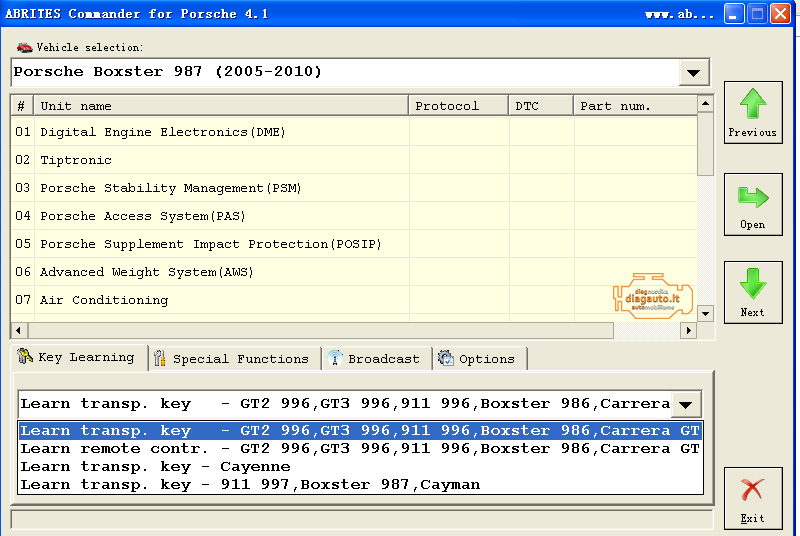Screen dimensions: 800x536
Task: Select Learn transp. key - Cayenne option
Action: click(x=156, y=467)
